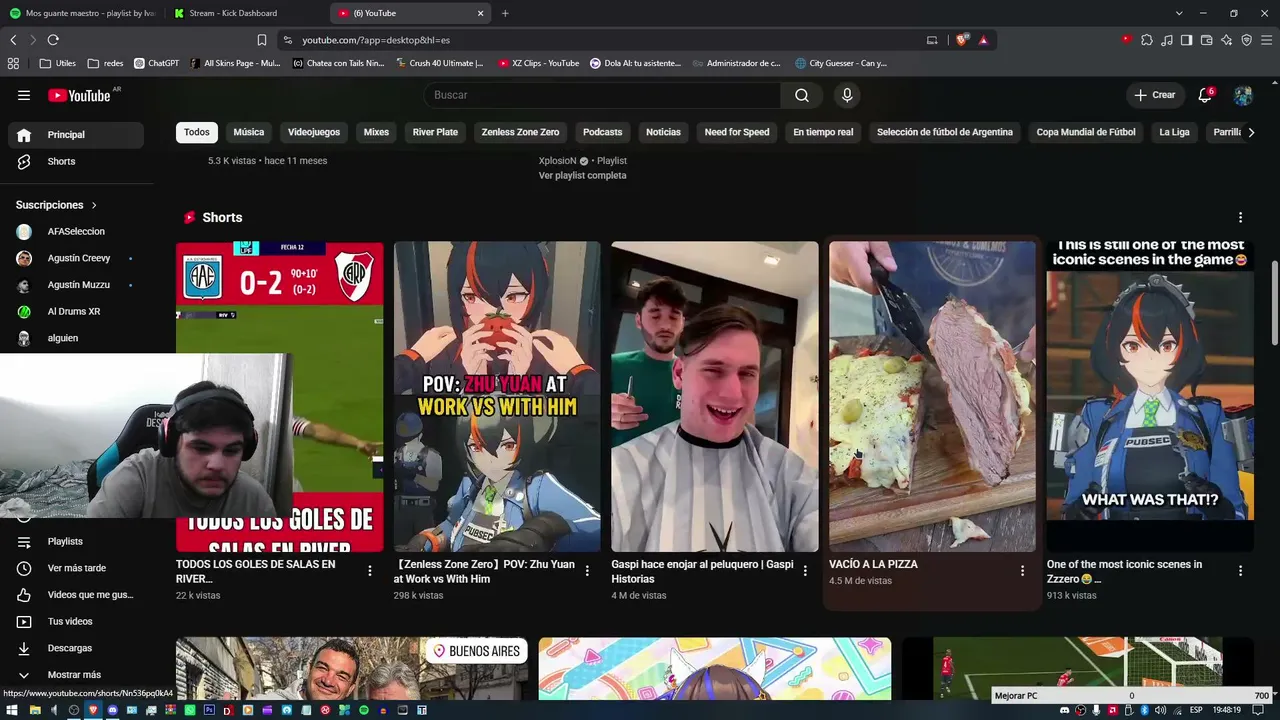1280x720 pixels.
Task: Open Playlists in the sidebar
Action: click(76, 541)
